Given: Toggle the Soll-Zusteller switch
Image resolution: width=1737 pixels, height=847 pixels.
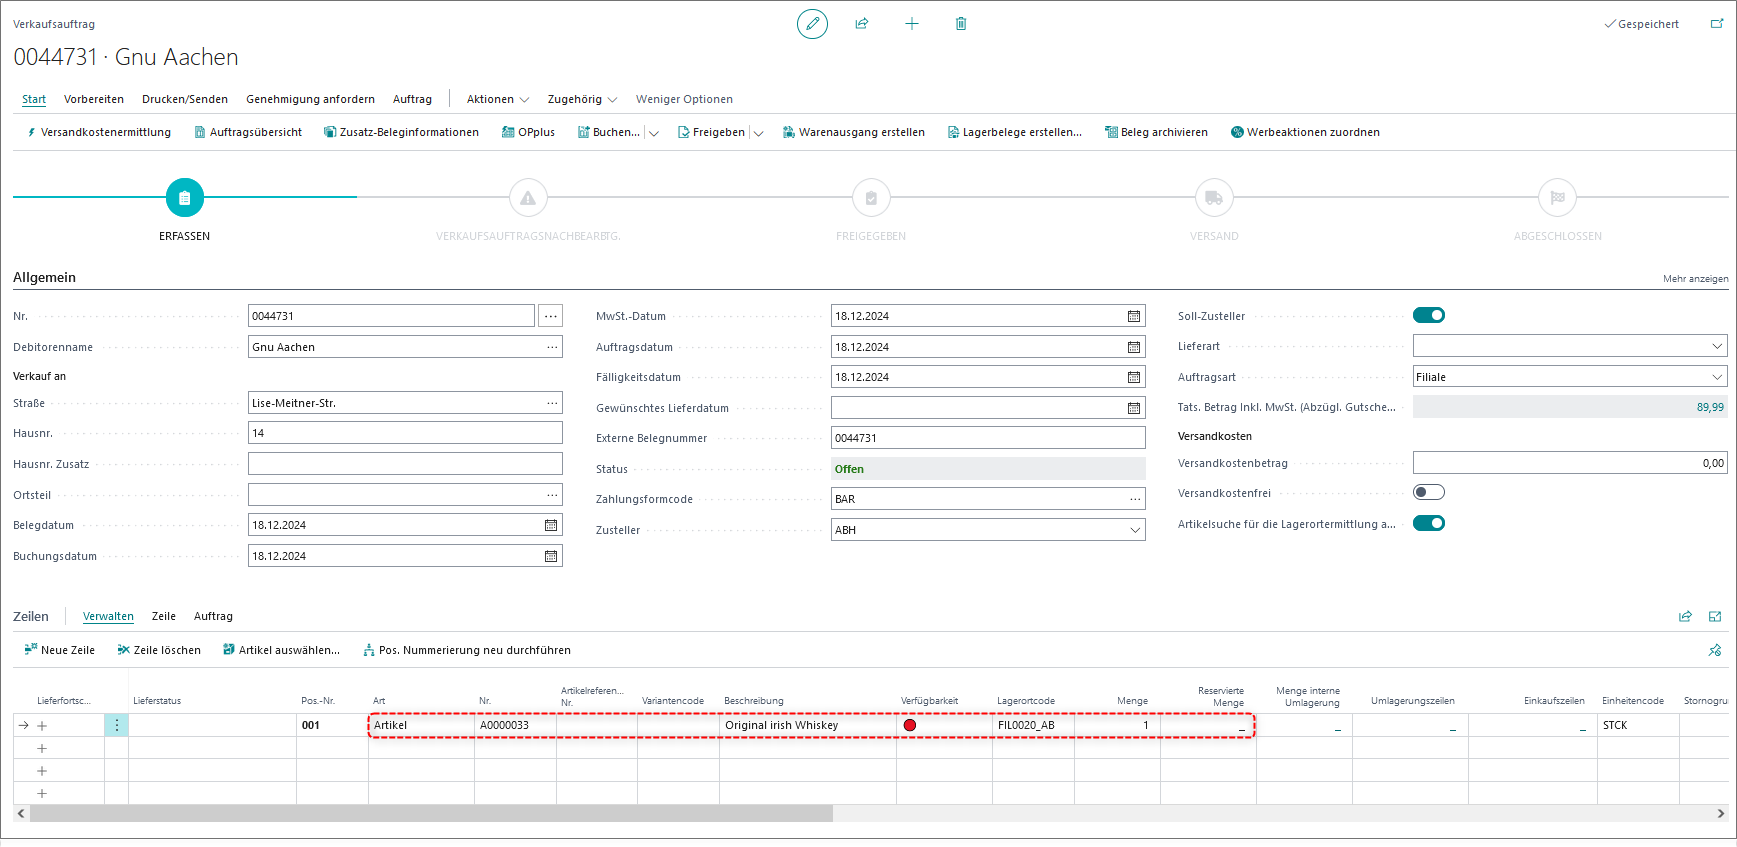Looking at the screenshot, I should (x=1429, y=315).
